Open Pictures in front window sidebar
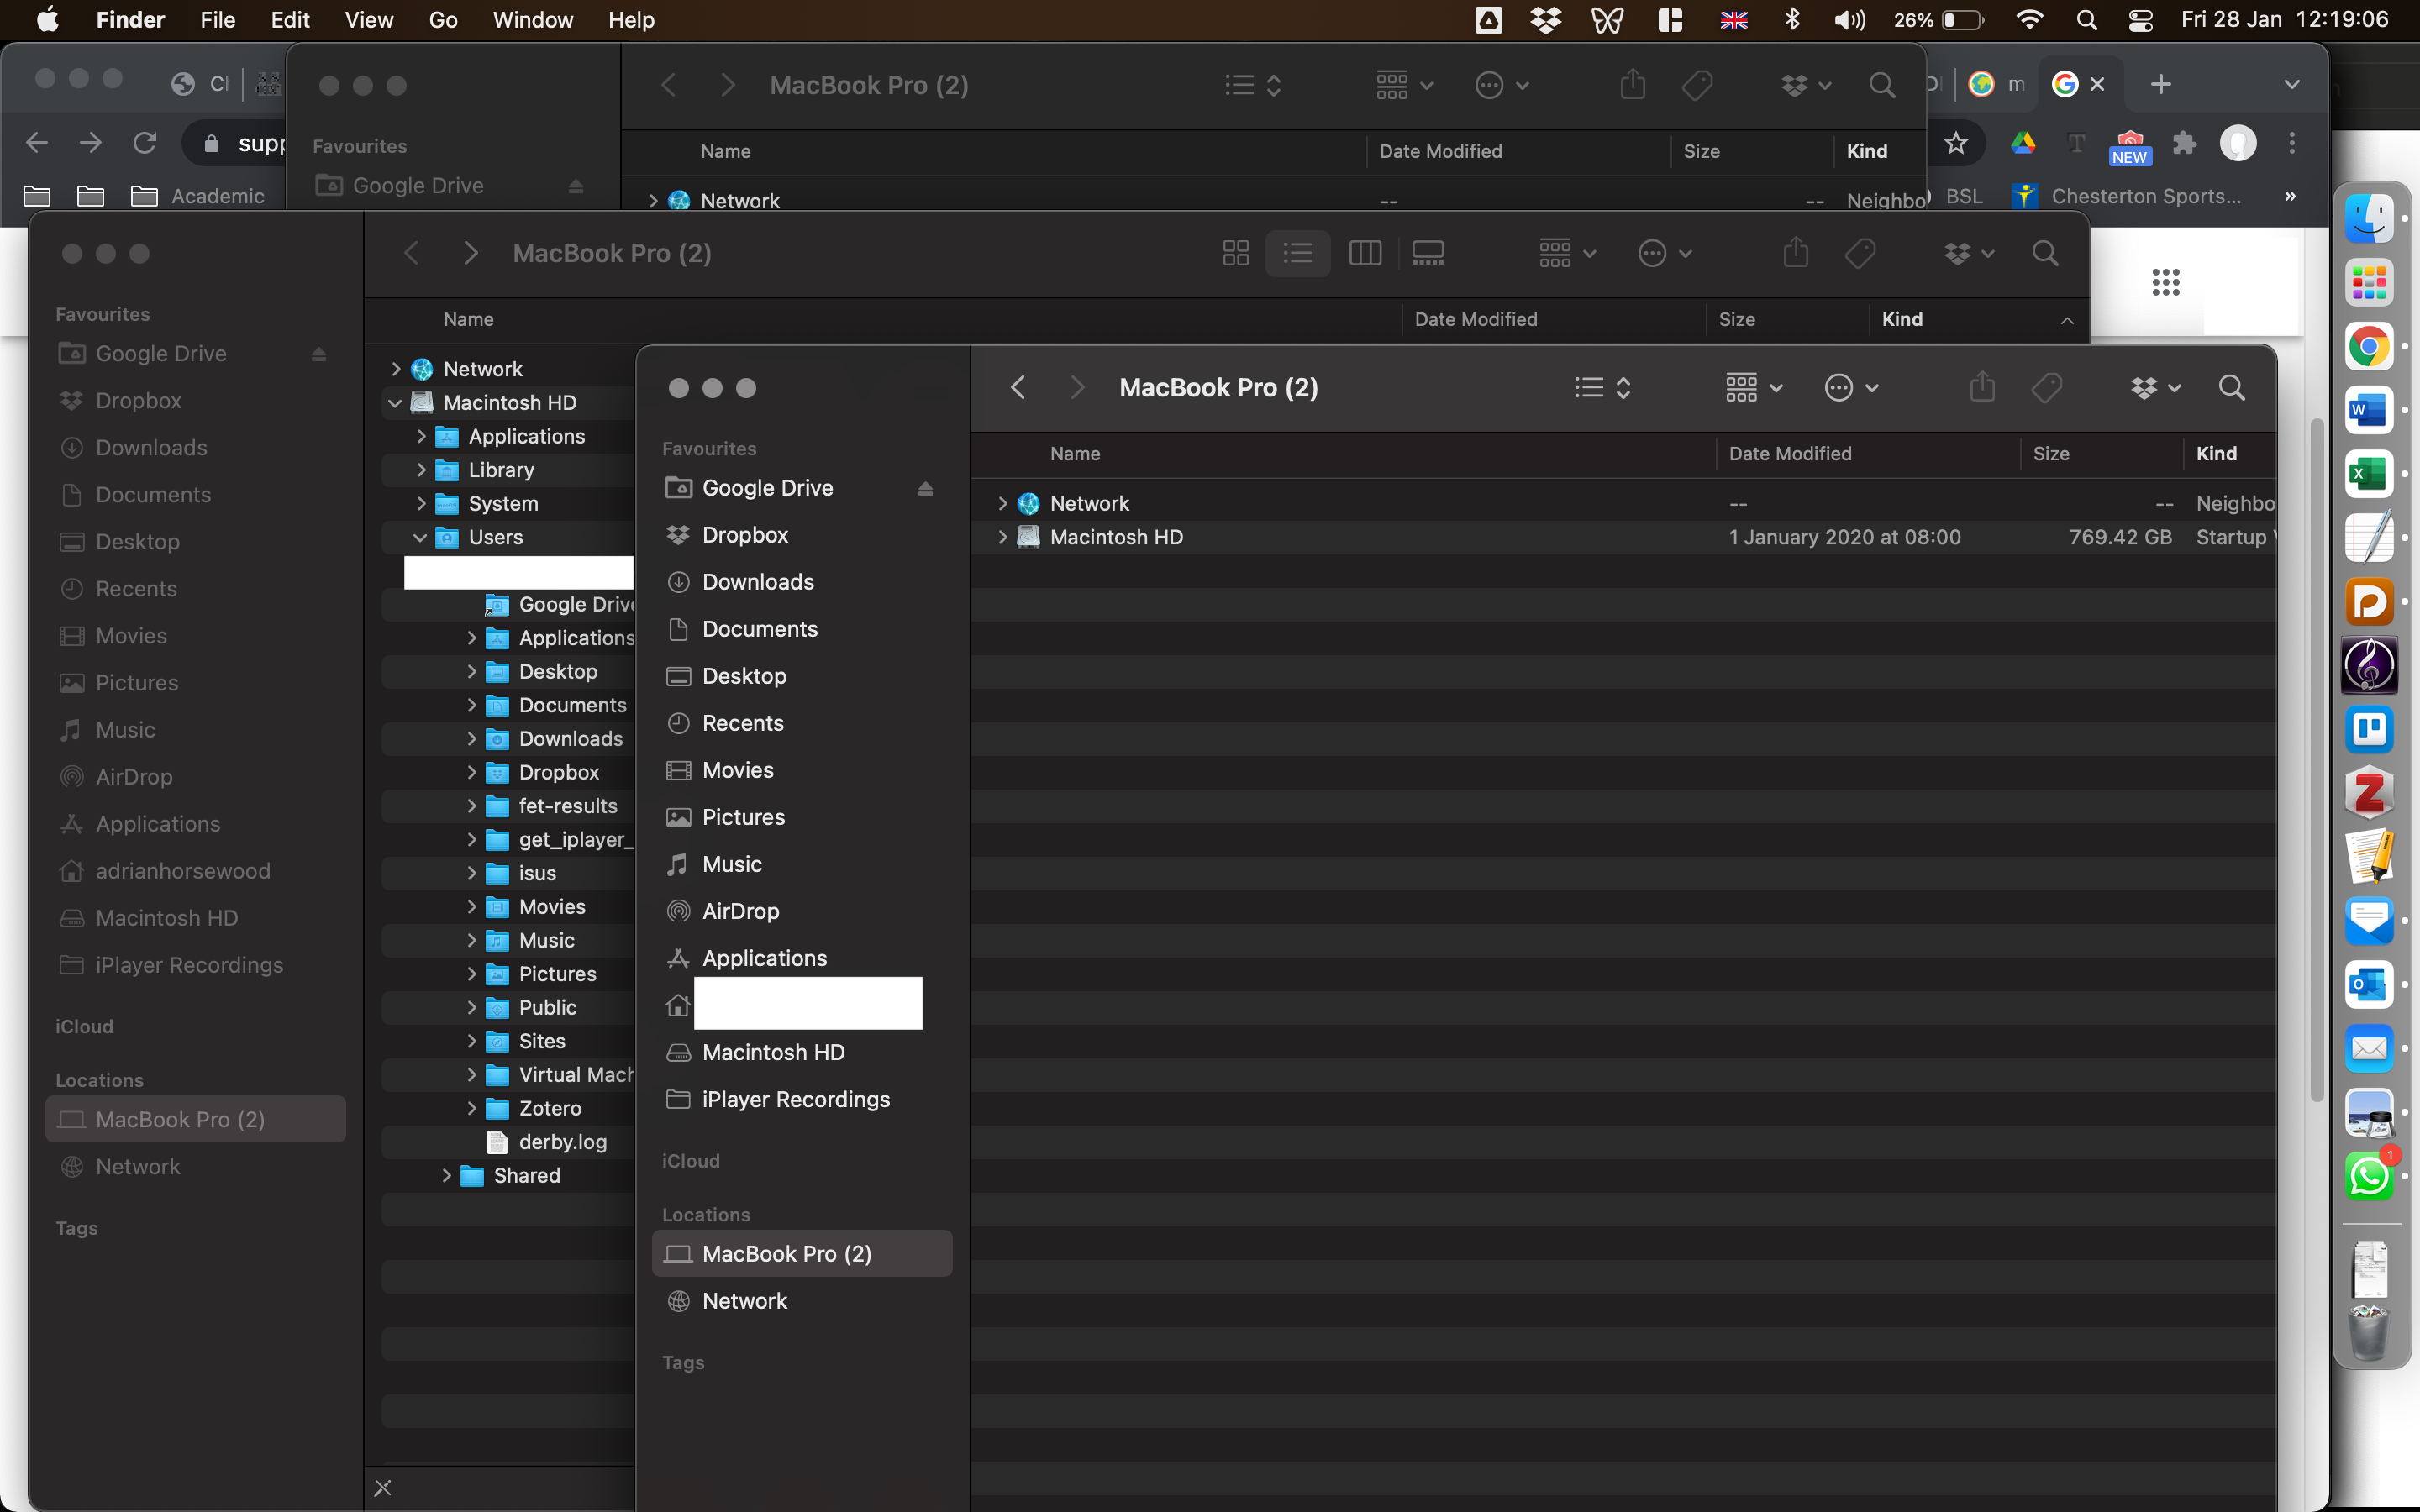Screen dimensions: 2420x1512 [x=743, y=817]
